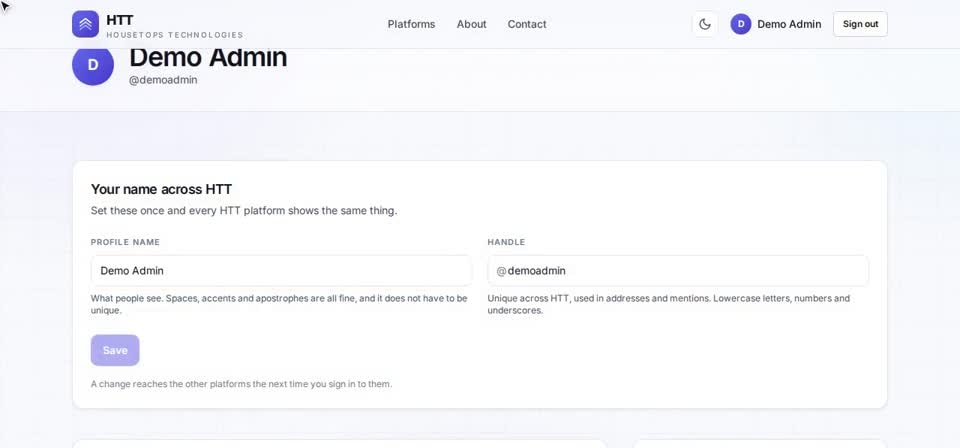This screenshot has height=448, width=960.
Task: Open the Platforms menu
Action: (x=411, y=24)
